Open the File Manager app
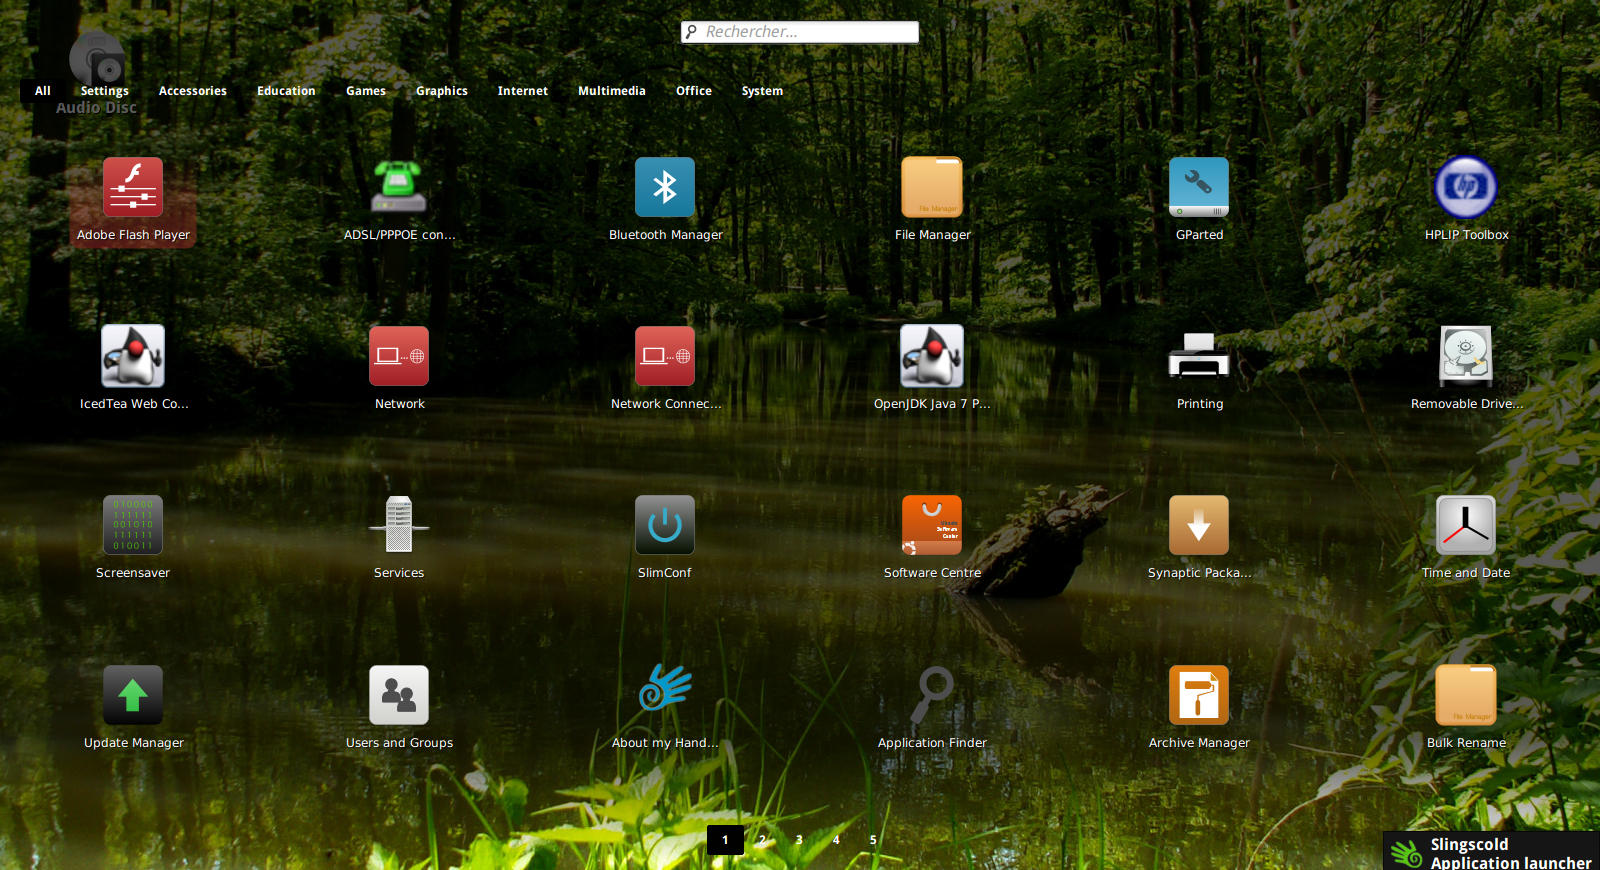1600x870 pixels. coord(932,200)
